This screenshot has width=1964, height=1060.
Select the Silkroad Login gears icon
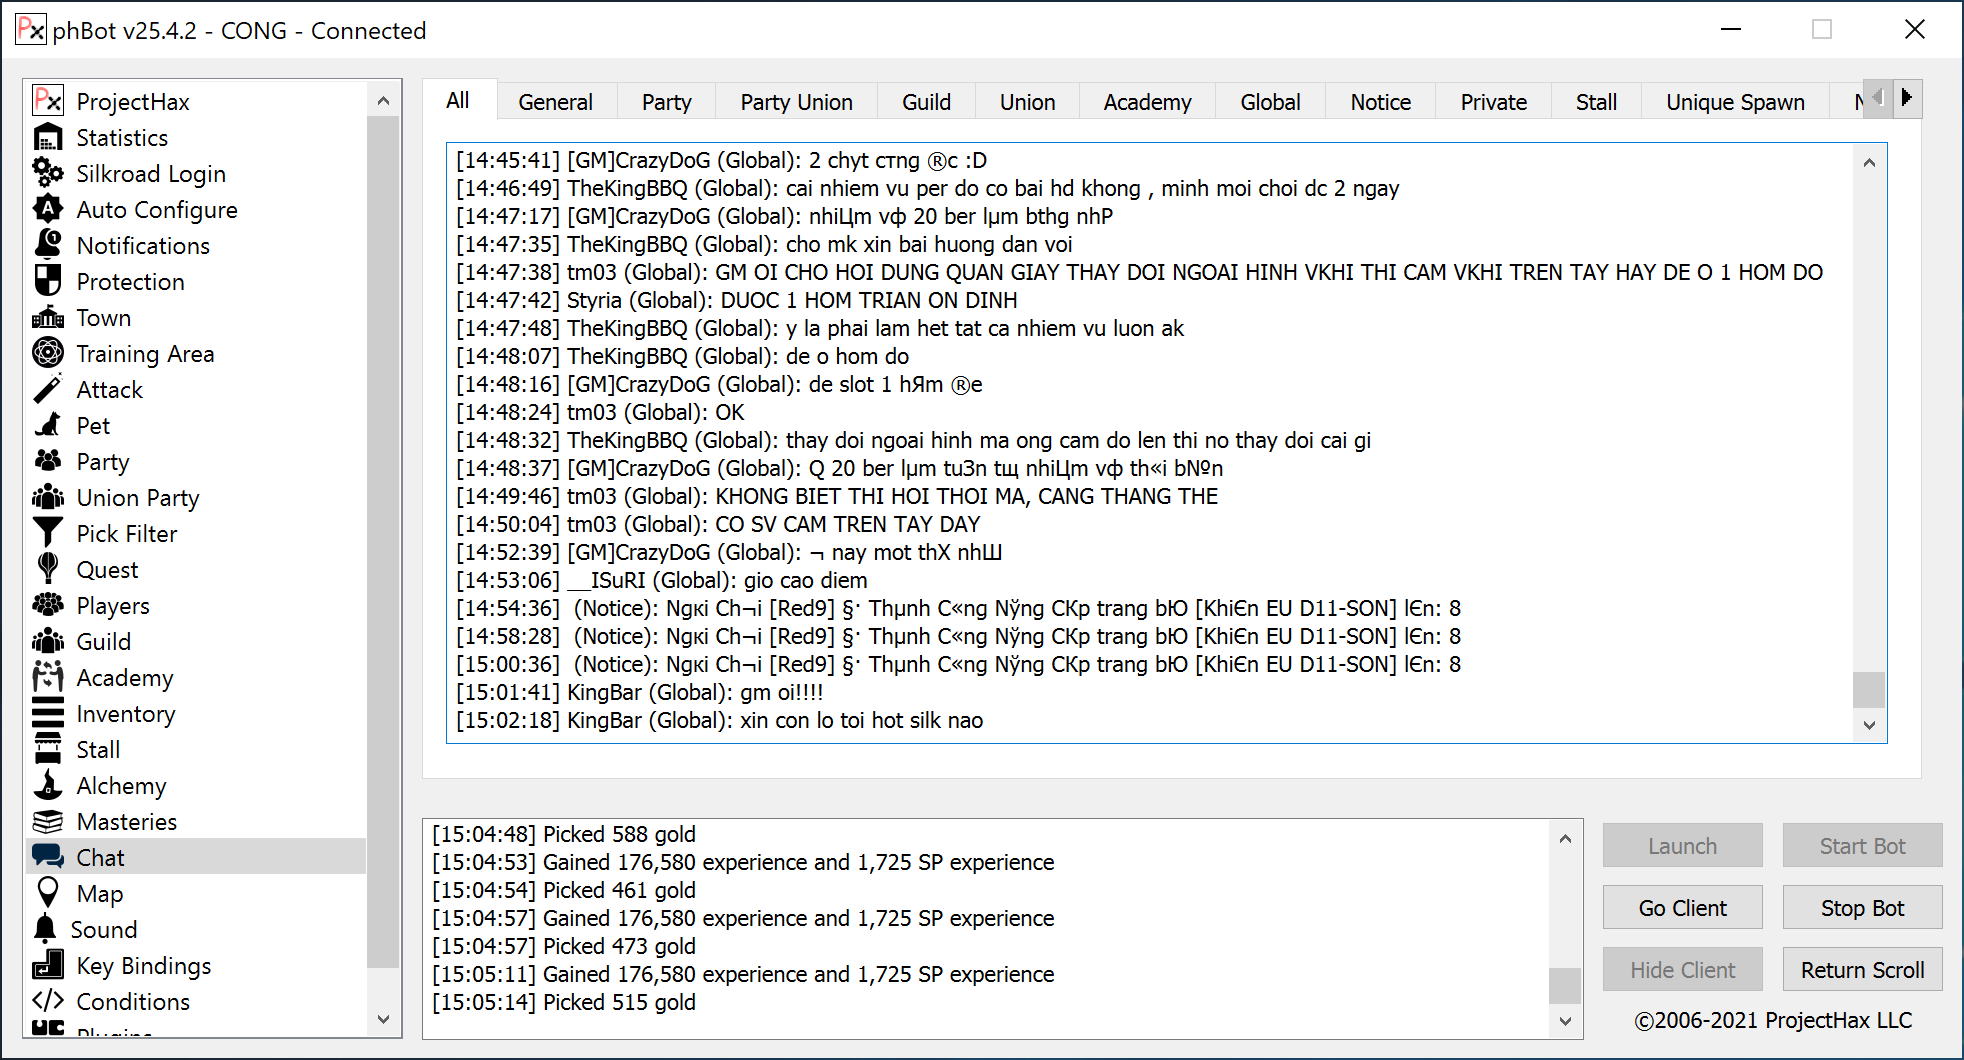pos(48,173)
